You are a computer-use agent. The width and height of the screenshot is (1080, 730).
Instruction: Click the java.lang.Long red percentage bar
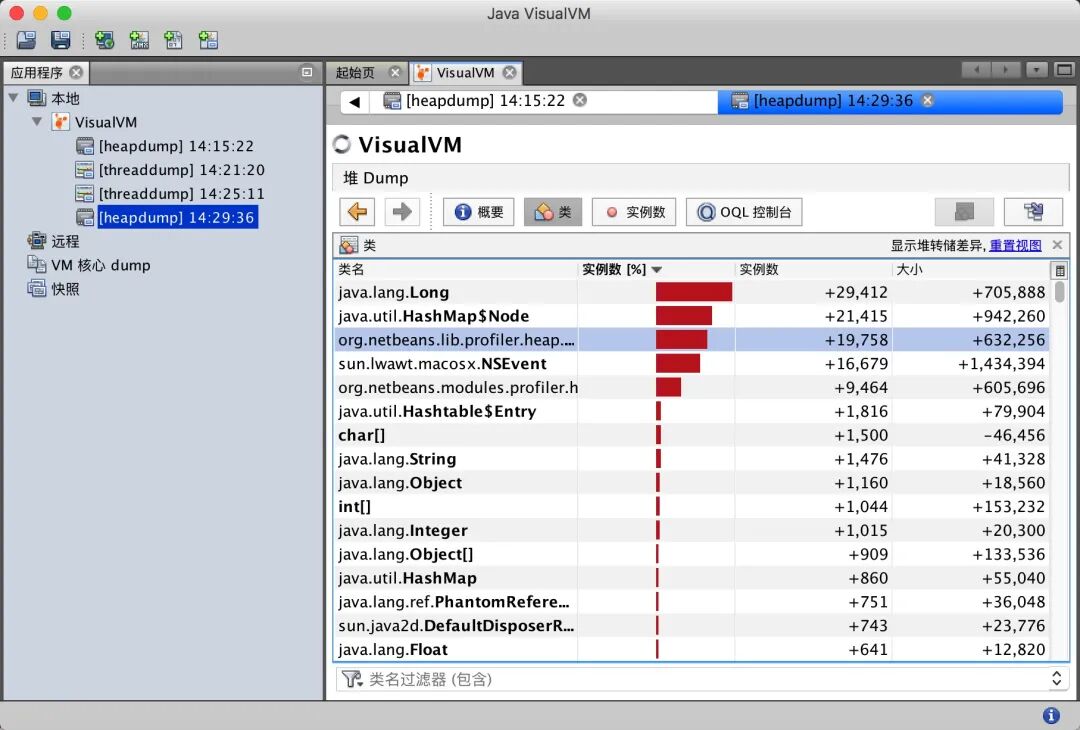[694, 292]
